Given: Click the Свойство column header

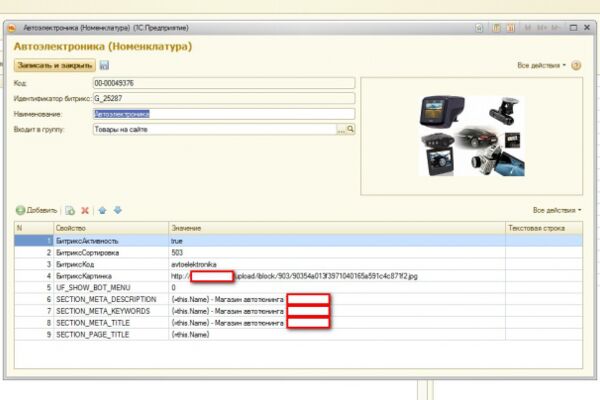Looking at the screenshot, I should (111, 228).
